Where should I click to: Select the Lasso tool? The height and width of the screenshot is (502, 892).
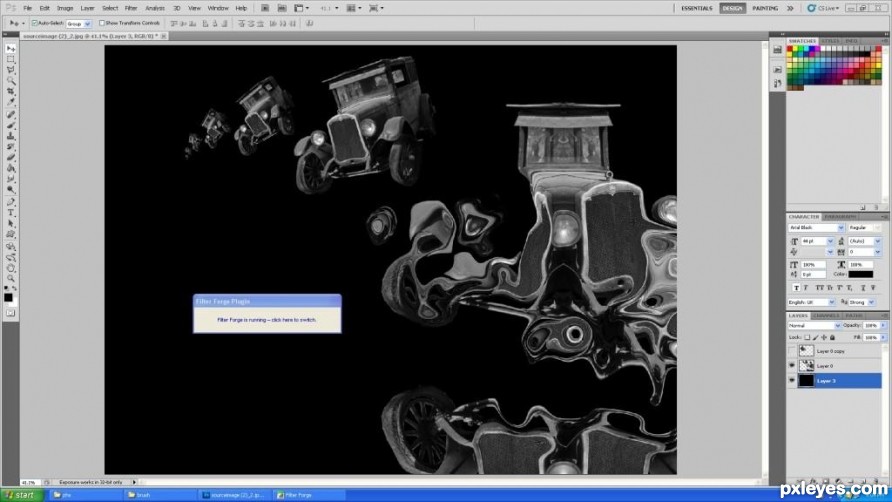[x=11, y=71]
